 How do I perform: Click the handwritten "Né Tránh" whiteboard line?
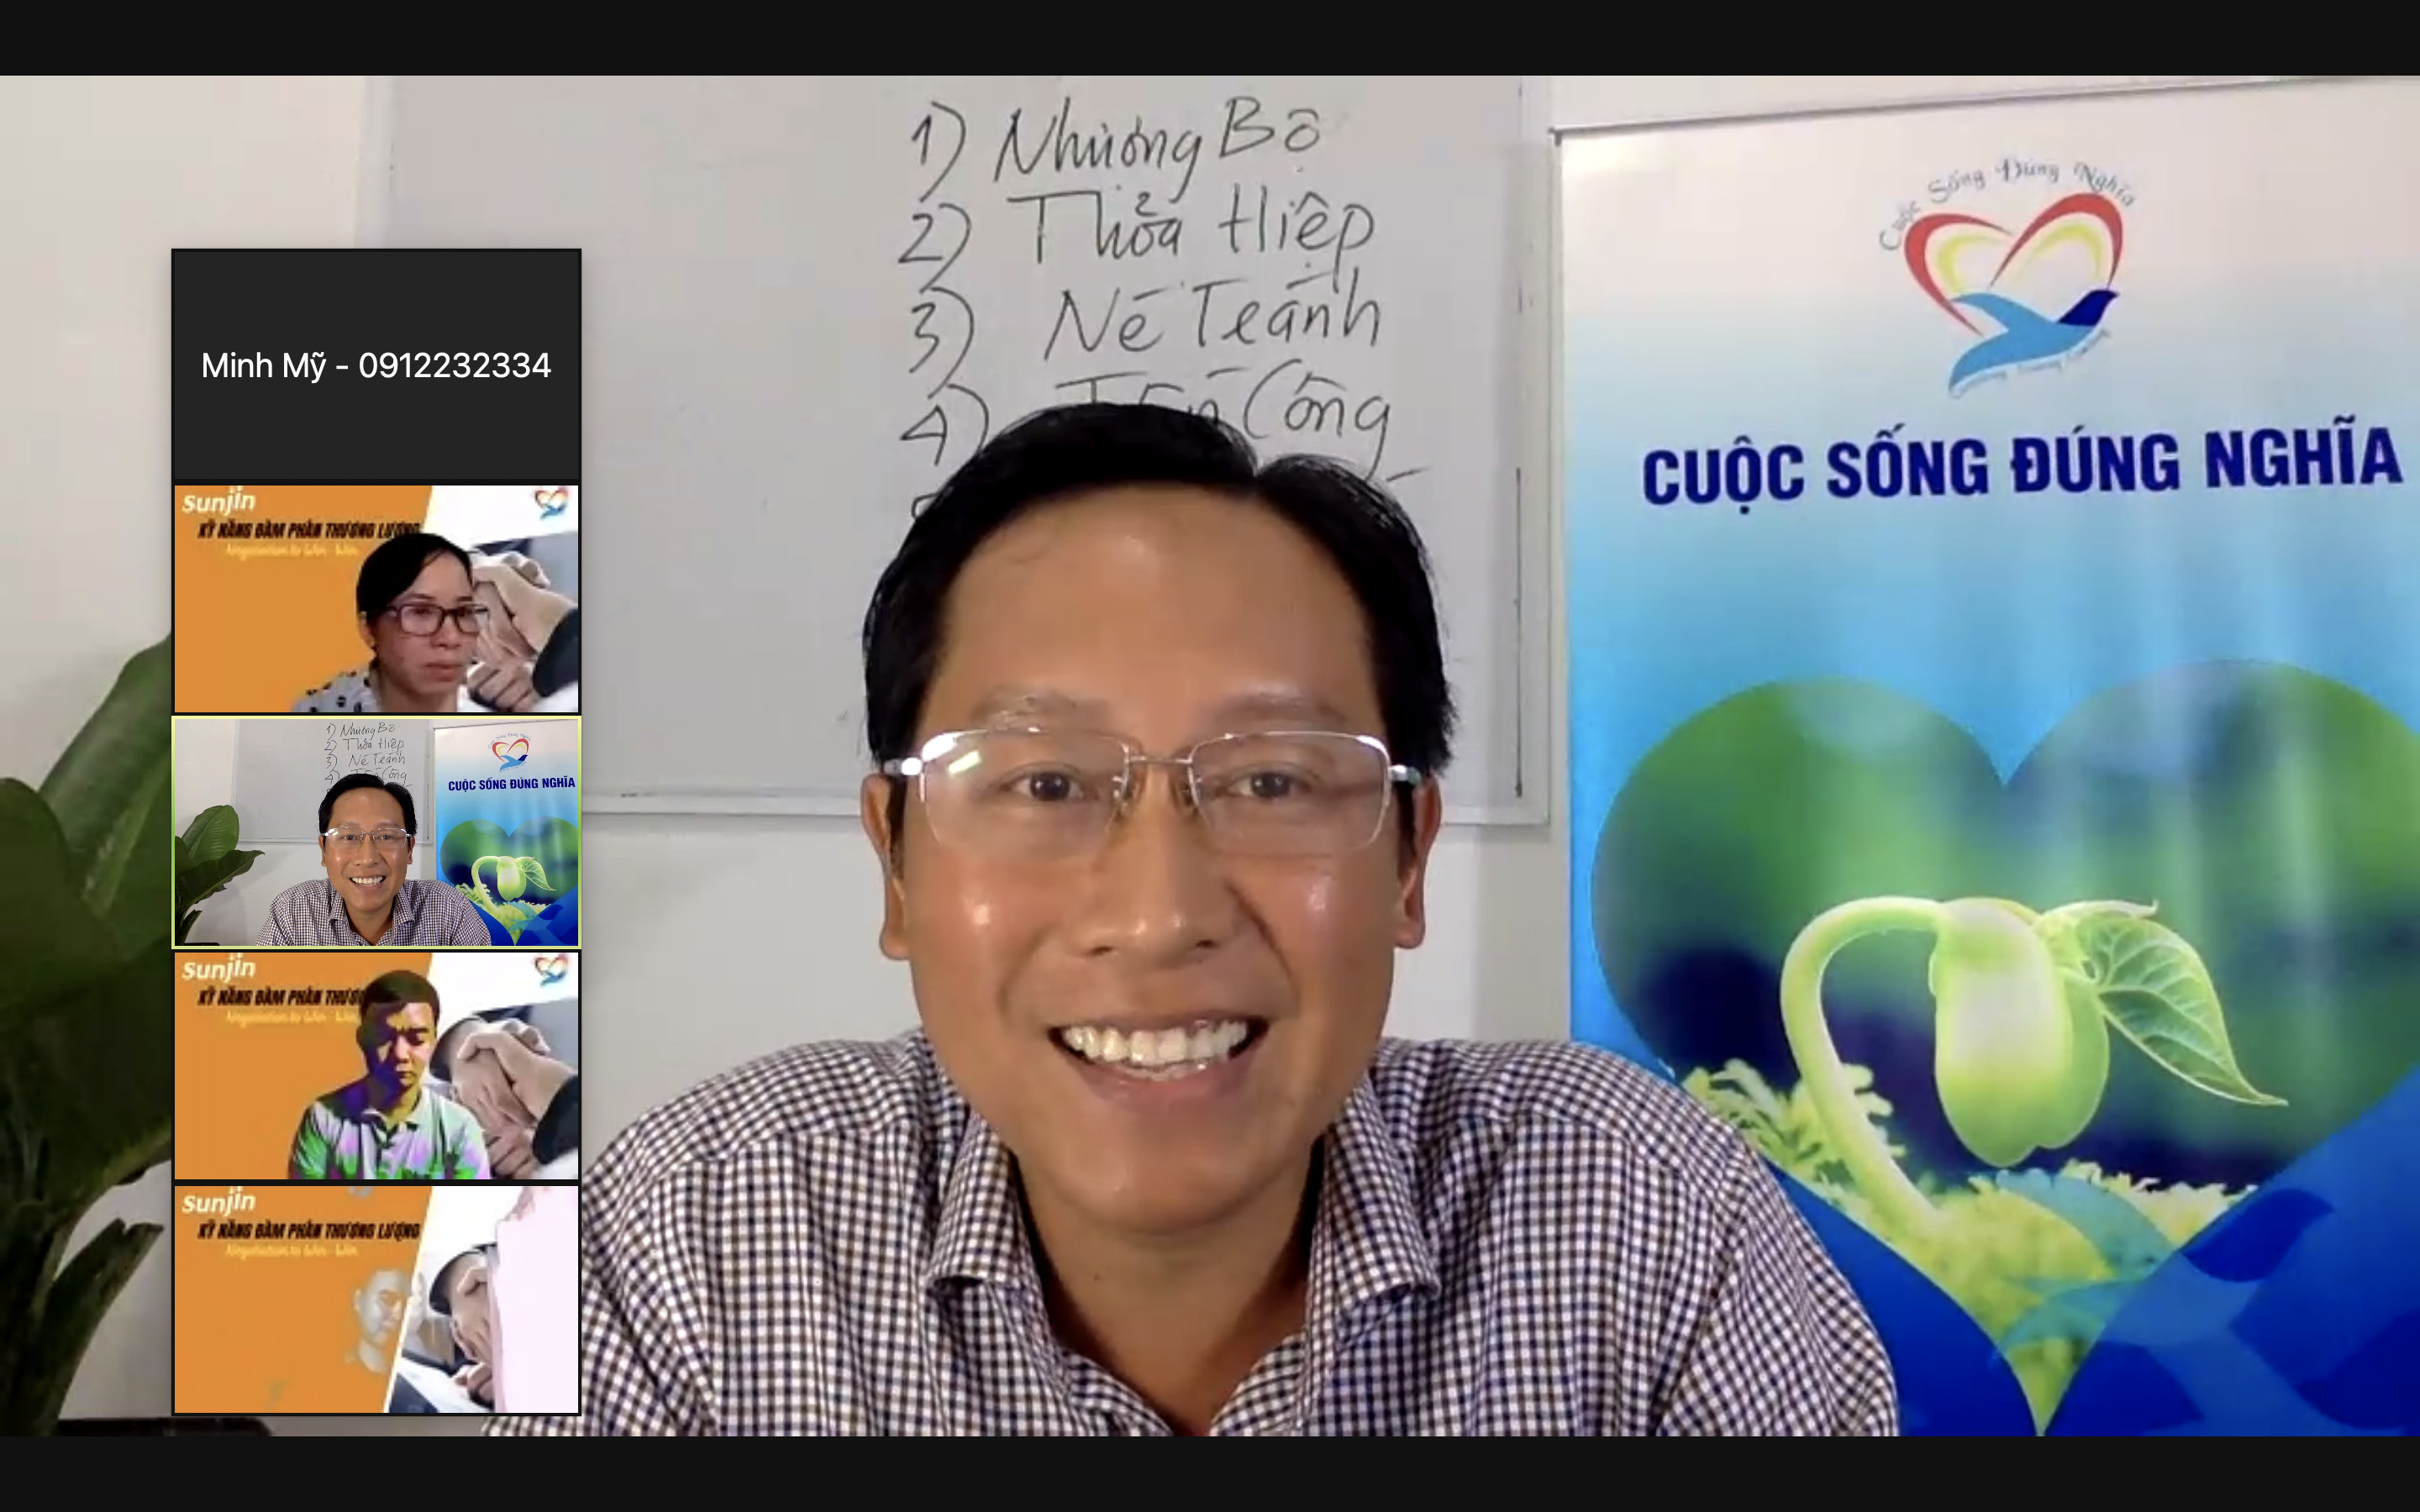pos(1210,318)
